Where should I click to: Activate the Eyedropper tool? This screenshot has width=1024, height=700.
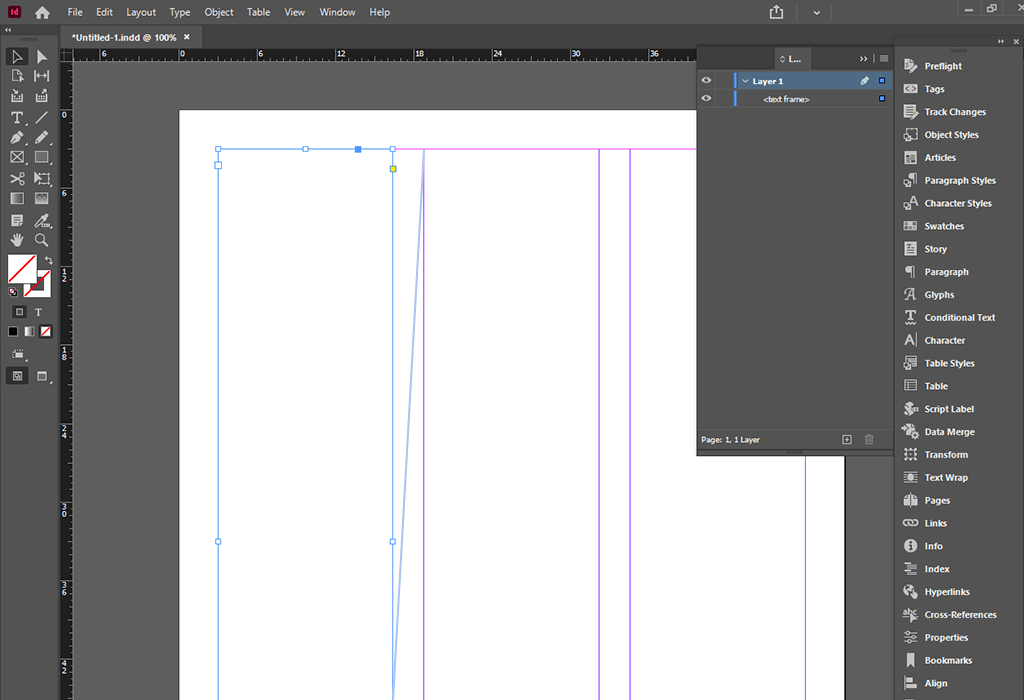pyautogui.click(x=42, y=220)
